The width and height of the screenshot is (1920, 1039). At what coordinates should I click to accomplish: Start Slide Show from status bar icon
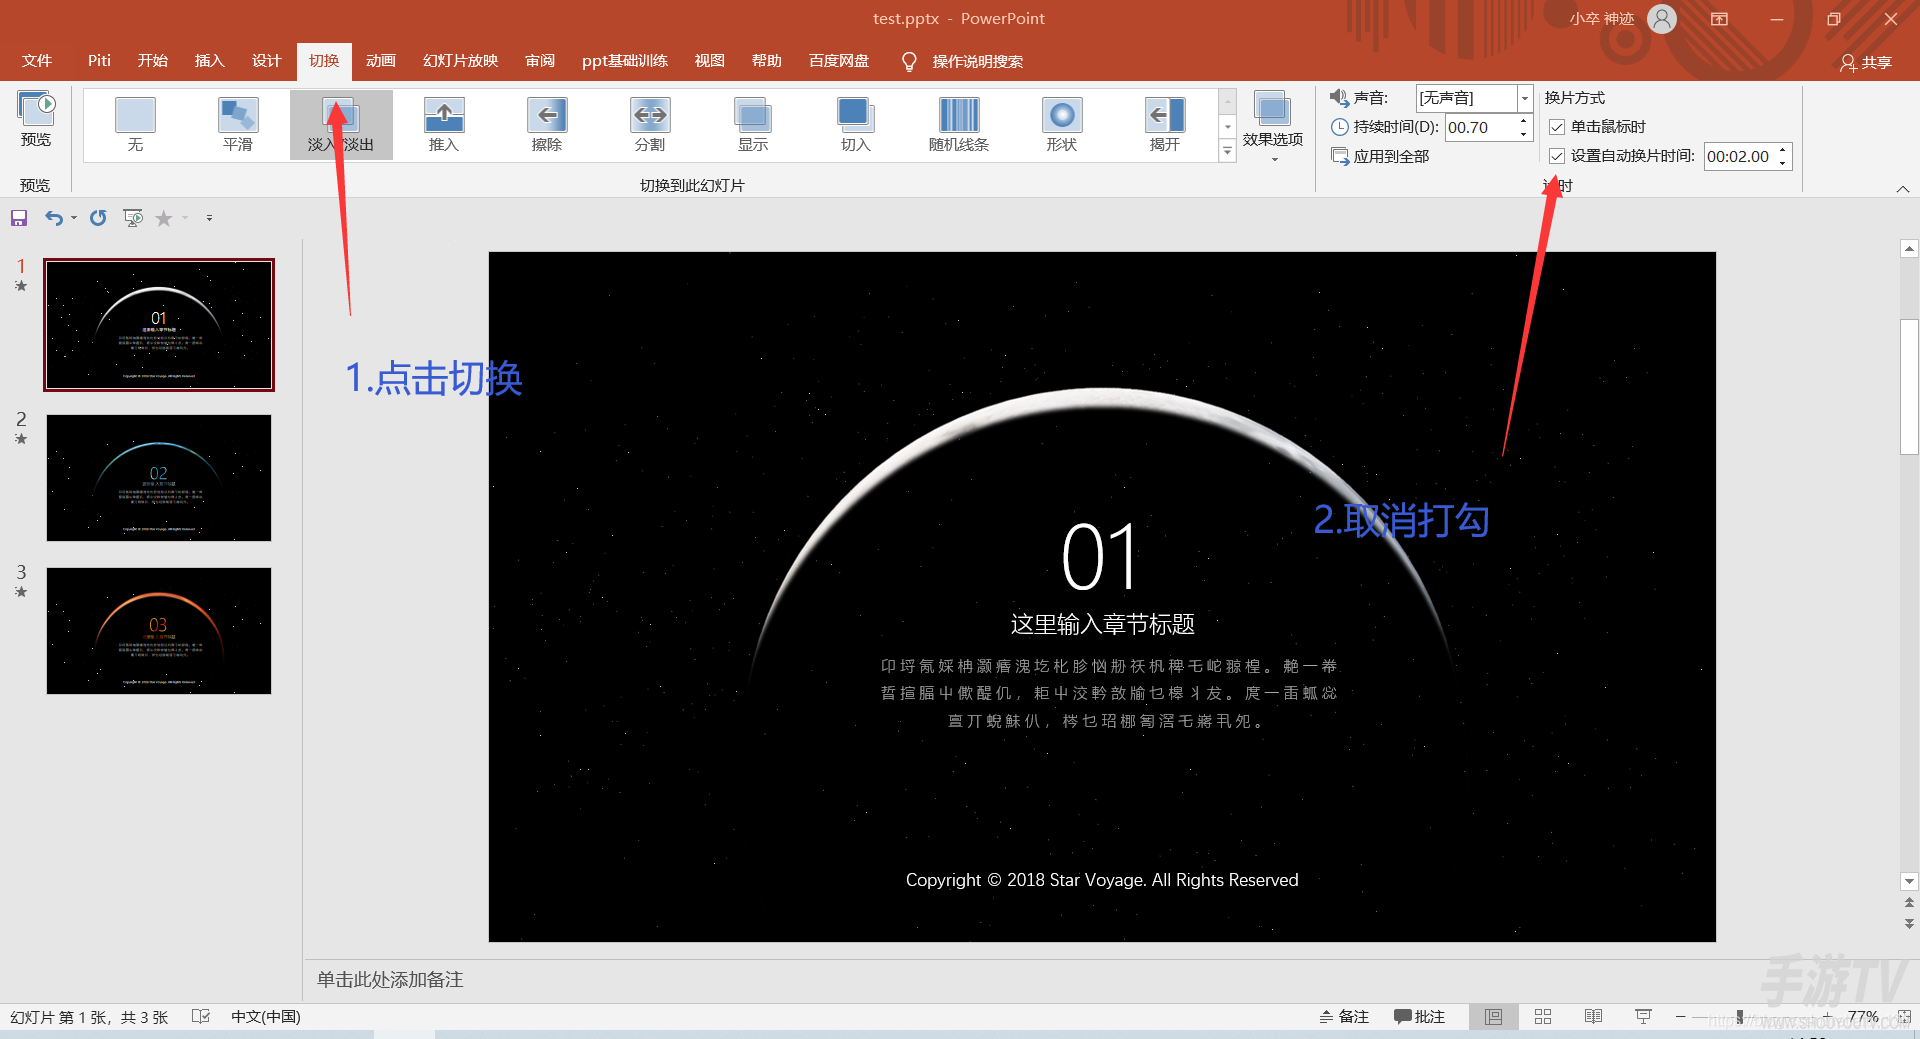coord(1643,1016)
